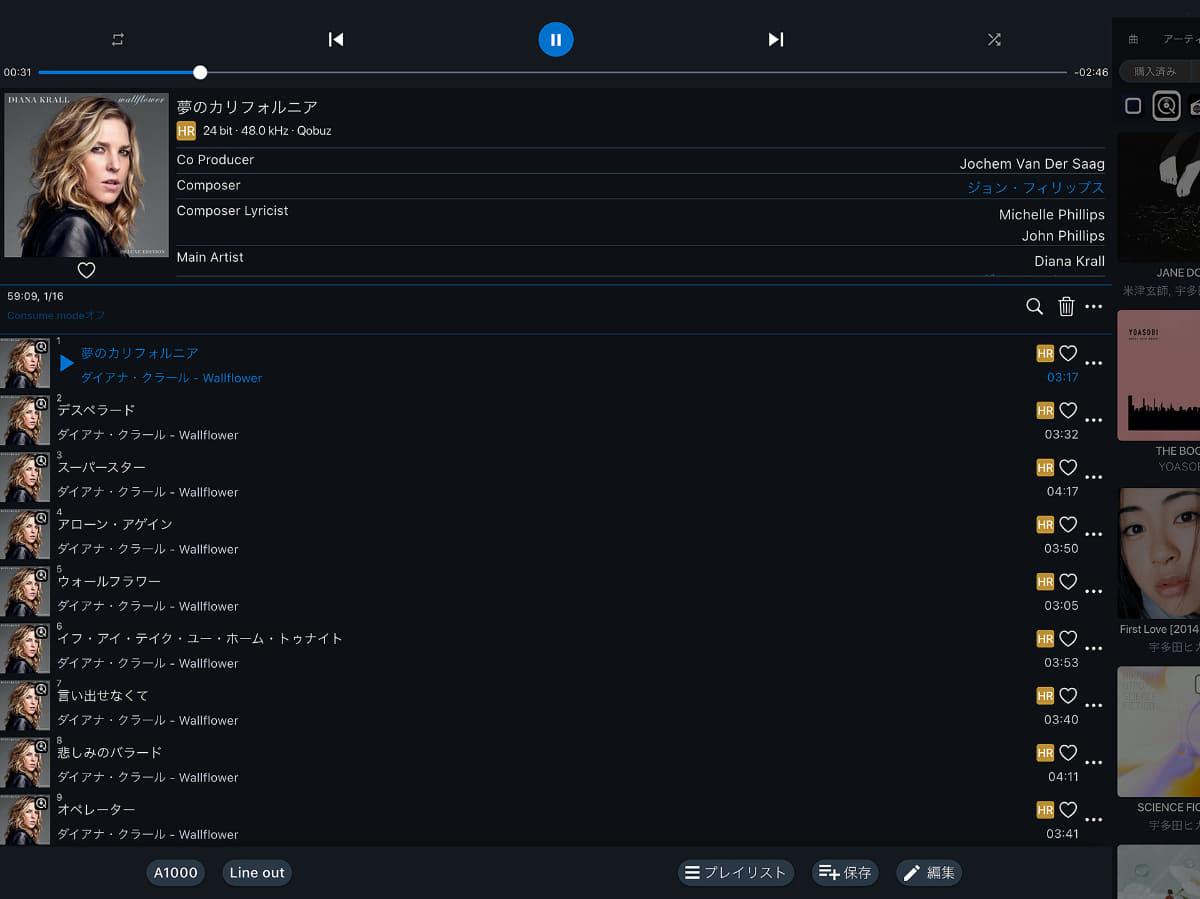Switch to アーティスト tab in library
1200x899 pixels.
pos(1181,39)
